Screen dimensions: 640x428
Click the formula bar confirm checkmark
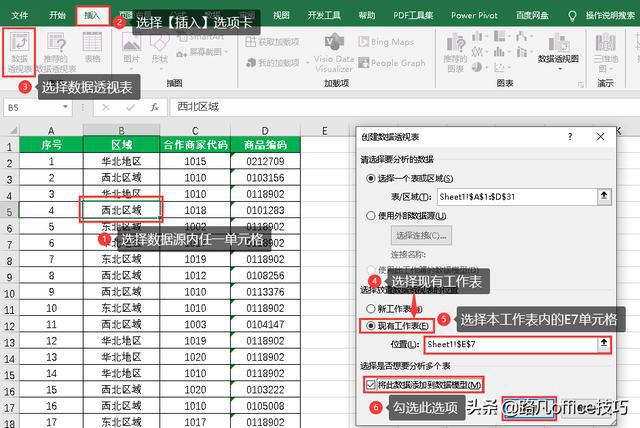click(131, 107)
